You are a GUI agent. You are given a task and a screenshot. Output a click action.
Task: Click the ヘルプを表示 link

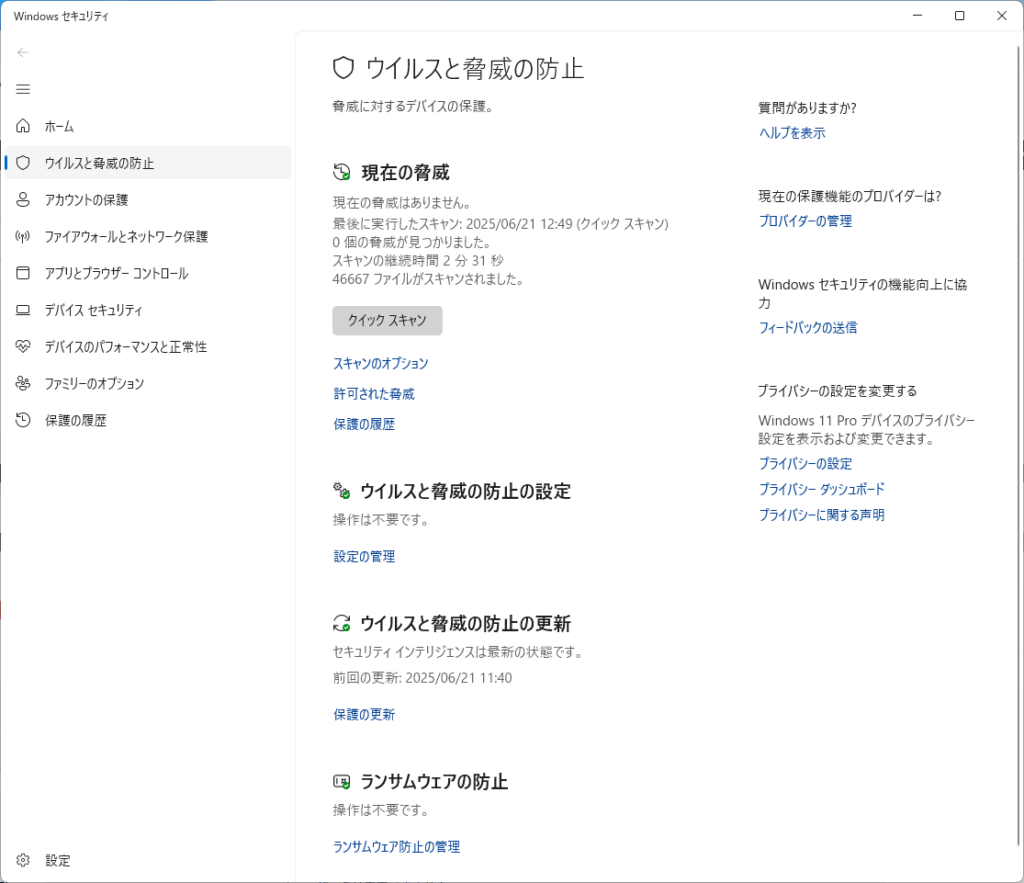(791, 133)
